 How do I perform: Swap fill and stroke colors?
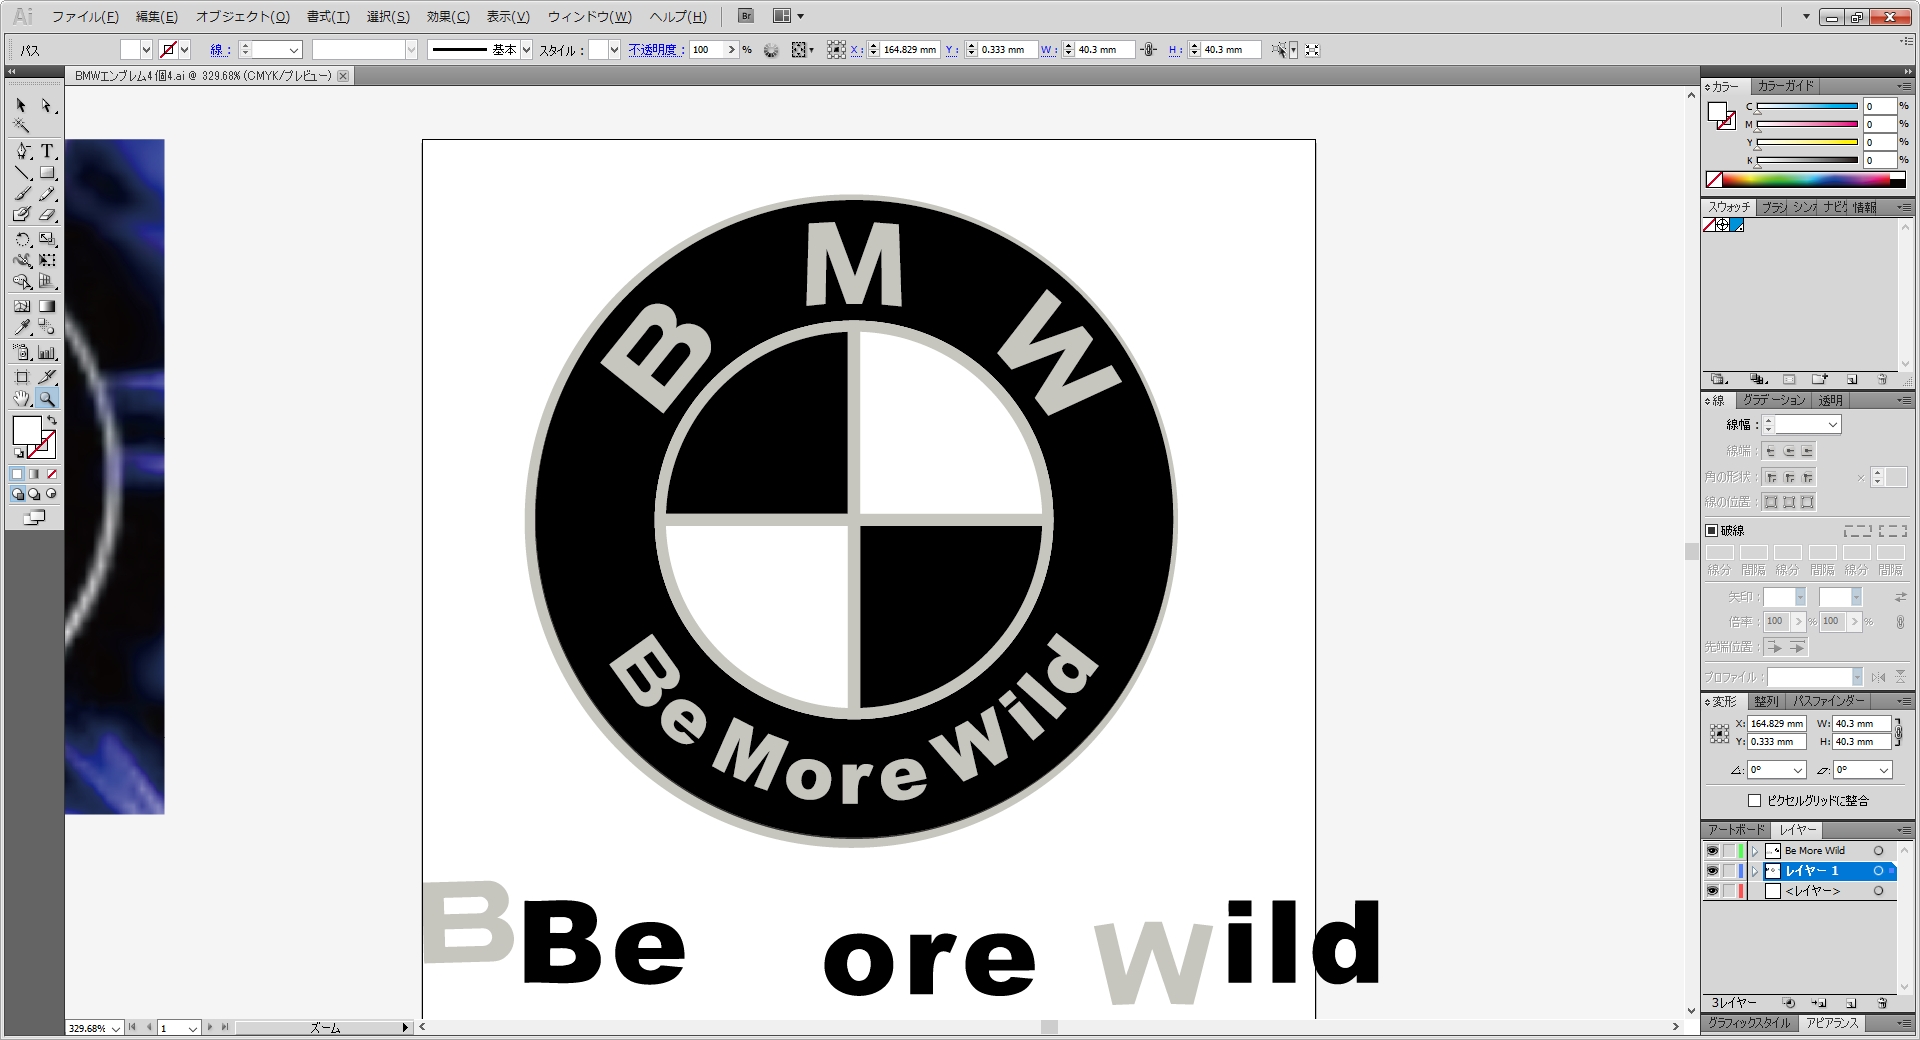point(52,421)
